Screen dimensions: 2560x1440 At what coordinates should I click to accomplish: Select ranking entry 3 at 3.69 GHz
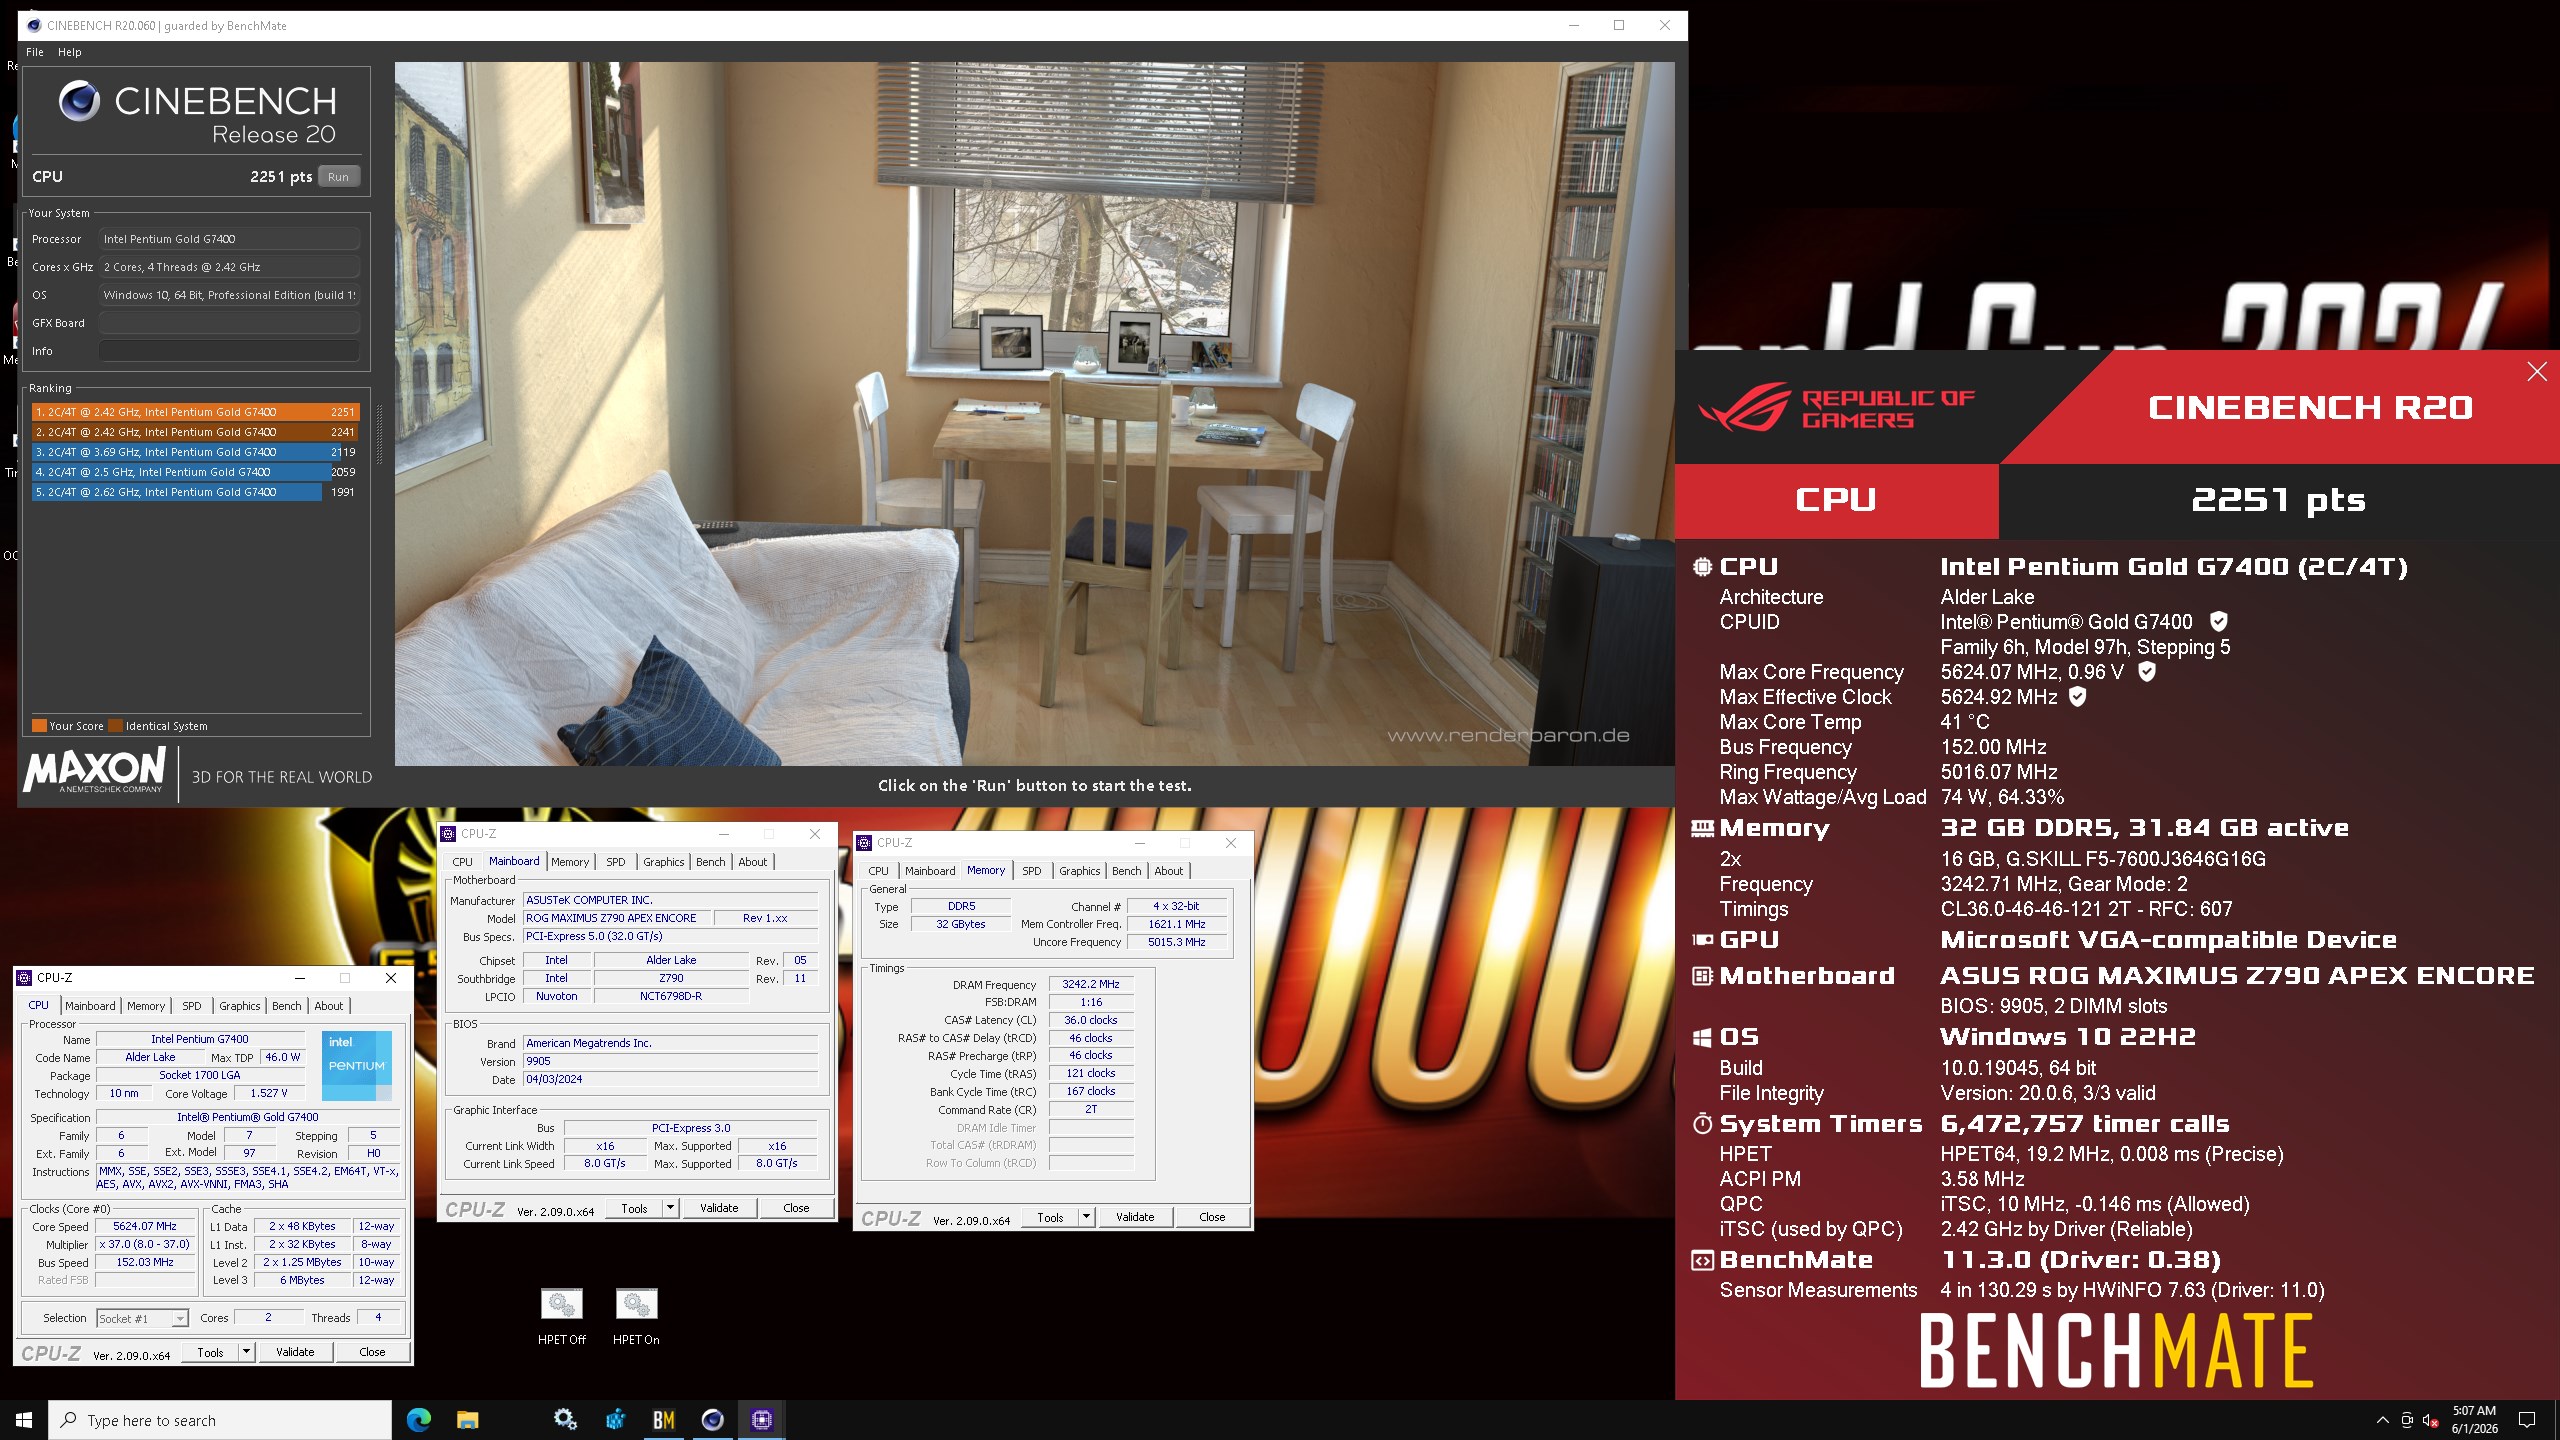coord(194,452)
